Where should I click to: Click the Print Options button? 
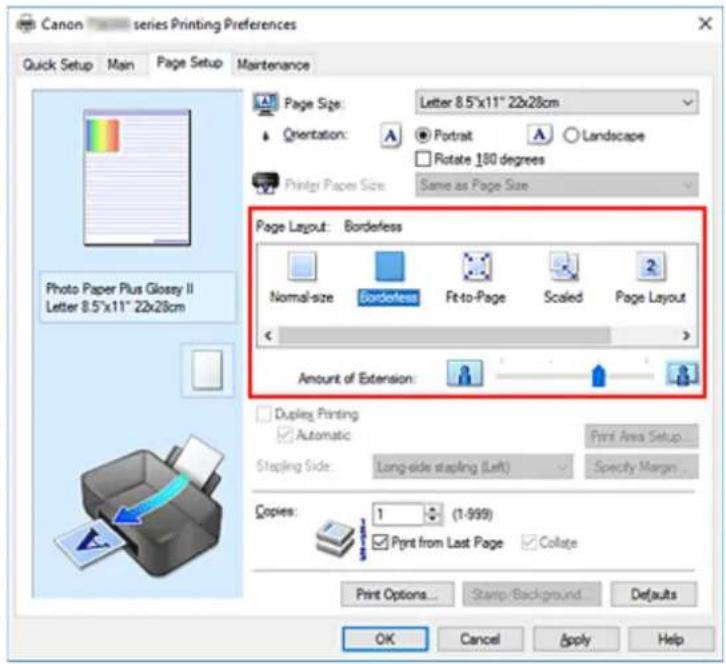coord(397,594)
